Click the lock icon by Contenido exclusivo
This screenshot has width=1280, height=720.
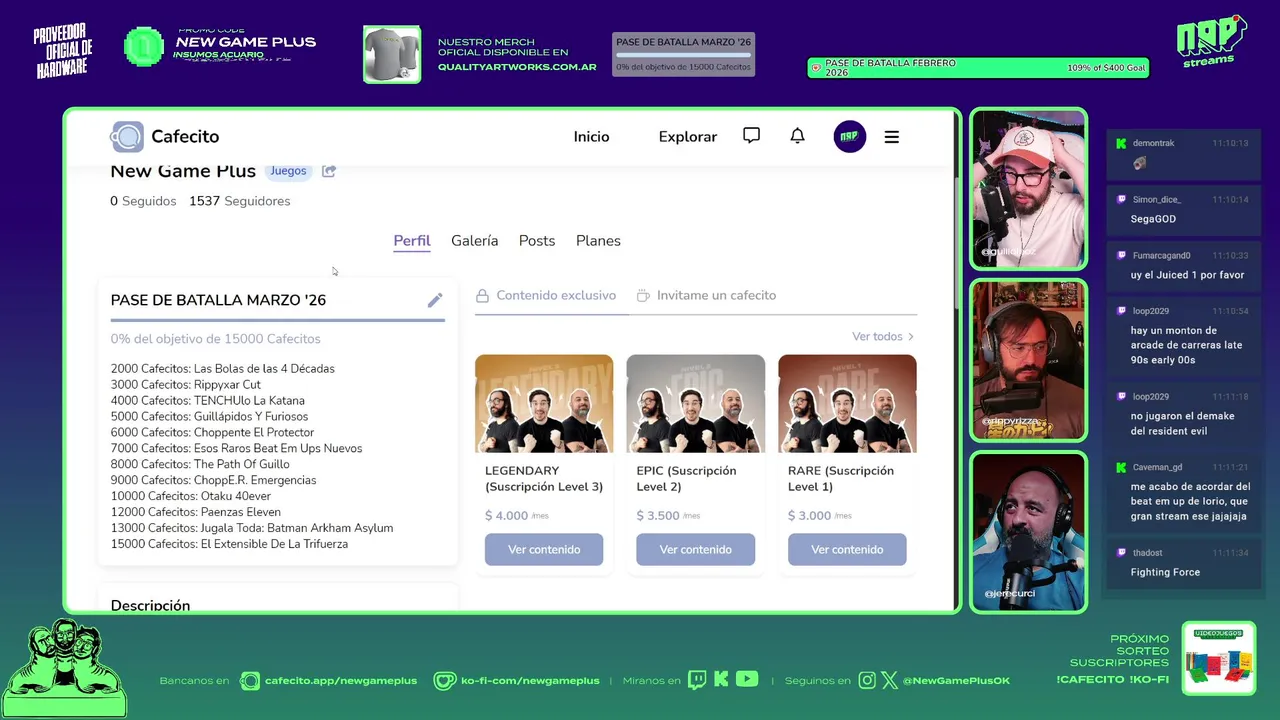tap(482, 296)
